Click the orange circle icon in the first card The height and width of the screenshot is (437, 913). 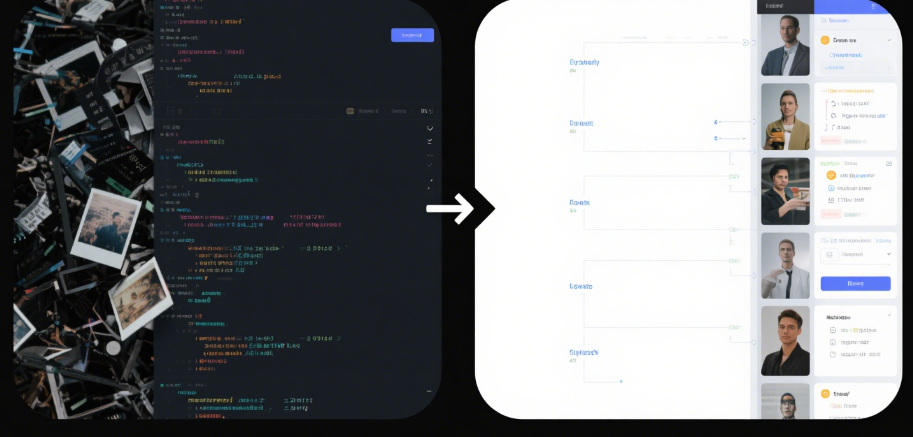[x=825, y=41]
